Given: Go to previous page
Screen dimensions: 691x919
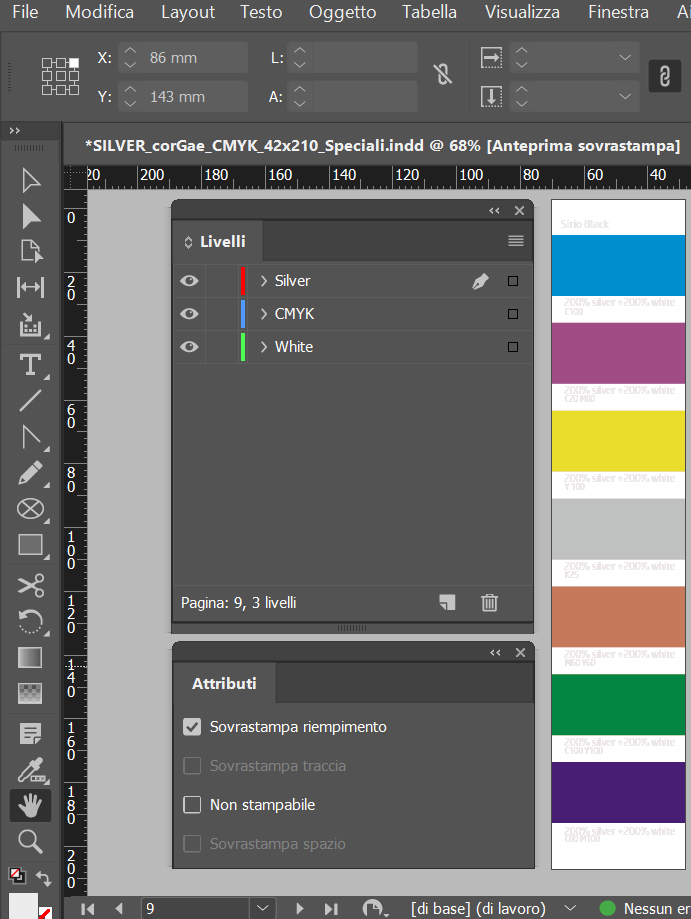Looking at the screenshot, I should tap(119, 908).
